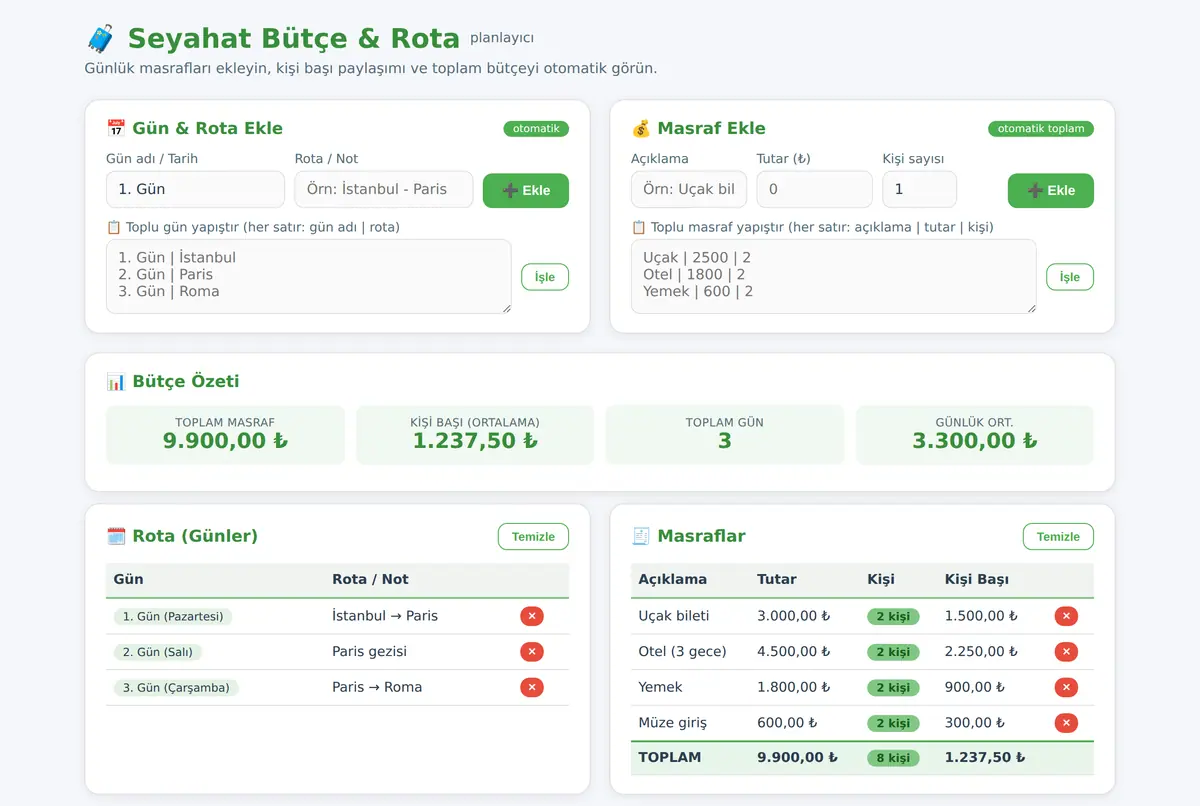The width and height of the screenshot is (1200, 806).
Task: Focus the Rota / Not input field
Action: 384,189
